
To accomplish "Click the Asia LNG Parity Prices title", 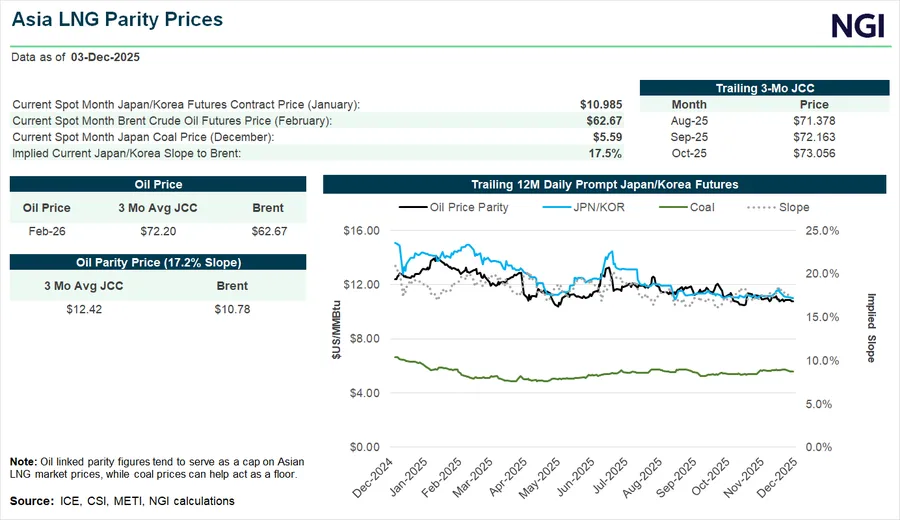I will click(x=117, y=20).
